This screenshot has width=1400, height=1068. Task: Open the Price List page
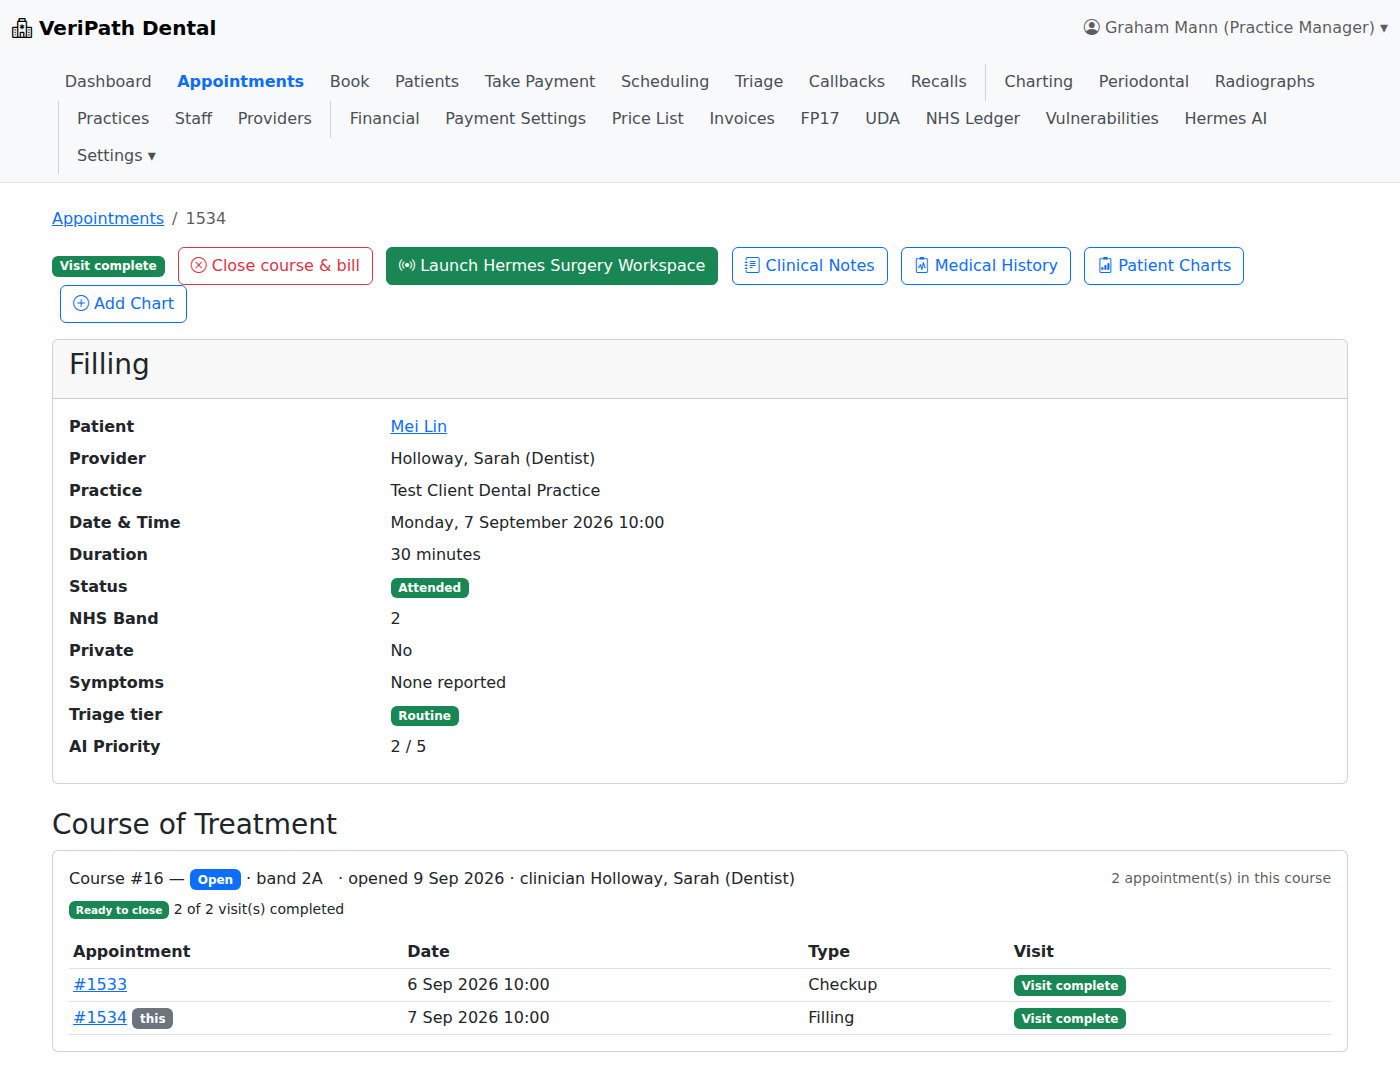(648, 118)
